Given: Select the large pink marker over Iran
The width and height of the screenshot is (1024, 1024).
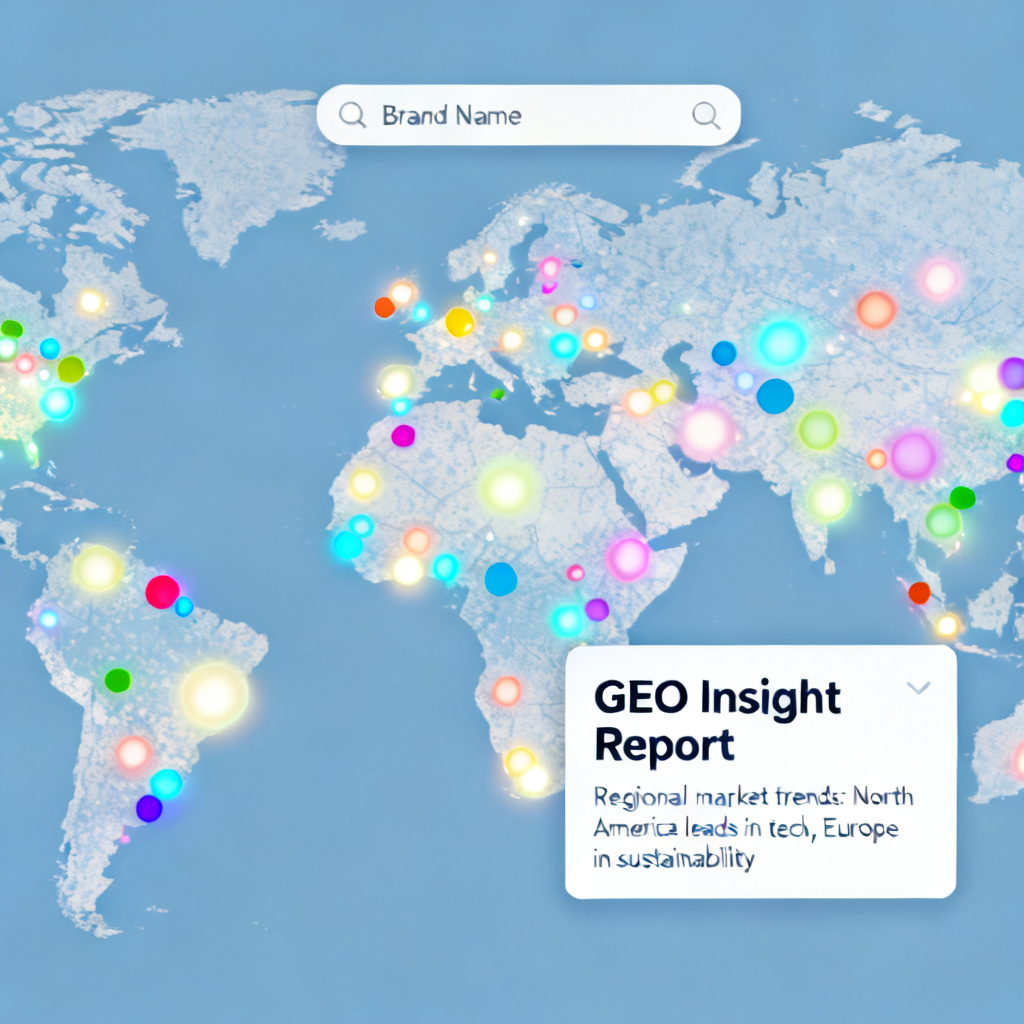Looking at the screenshot, I should pyautogui.click(x=706, y=432).
